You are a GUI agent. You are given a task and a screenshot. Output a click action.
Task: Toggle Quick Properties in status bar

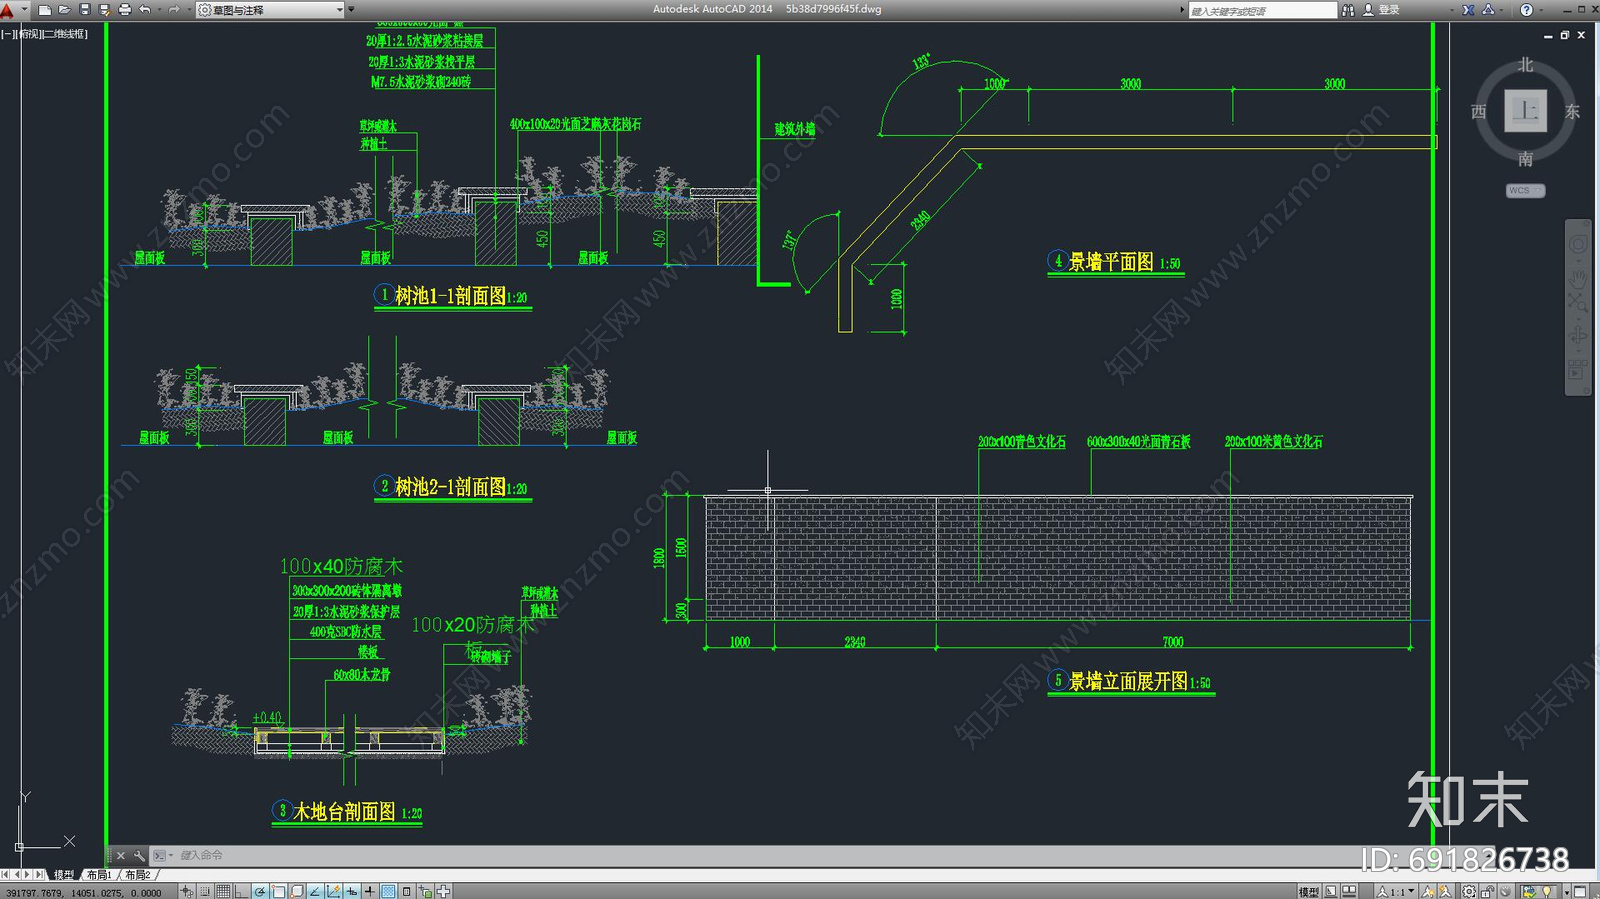click(x=406, y=891)
